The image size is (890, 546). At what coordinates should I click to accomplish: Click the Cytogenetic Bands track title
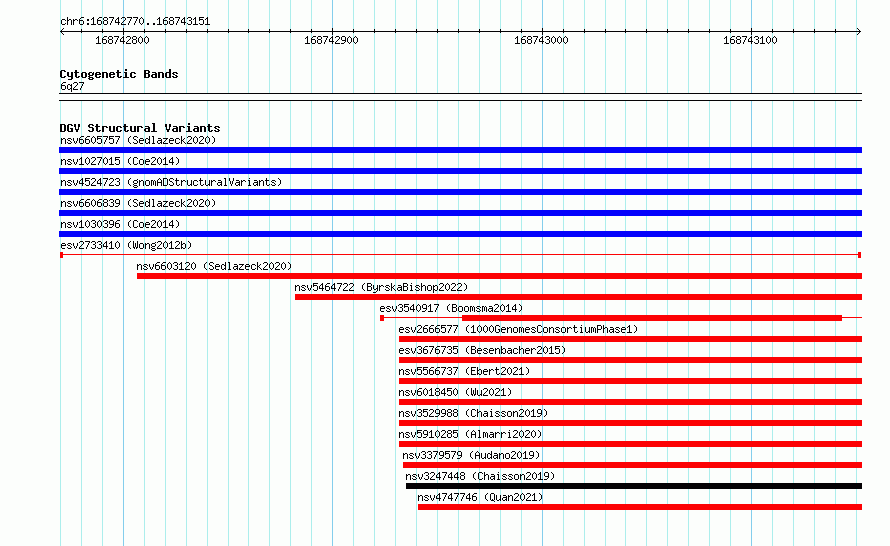pos(119,74)
